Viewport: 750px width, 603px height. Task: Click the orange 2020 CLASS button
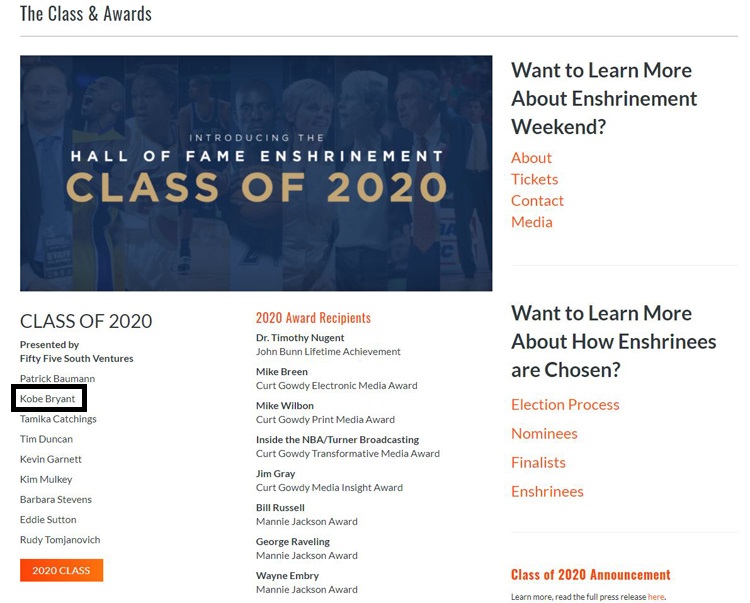61,570
